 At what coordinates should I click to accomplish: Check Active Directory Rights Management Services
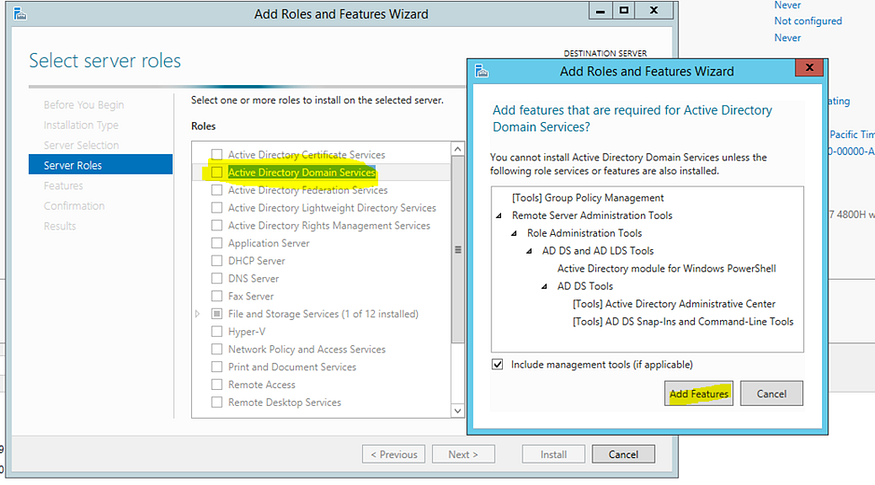pyautogui.click(x=217, y=225)
